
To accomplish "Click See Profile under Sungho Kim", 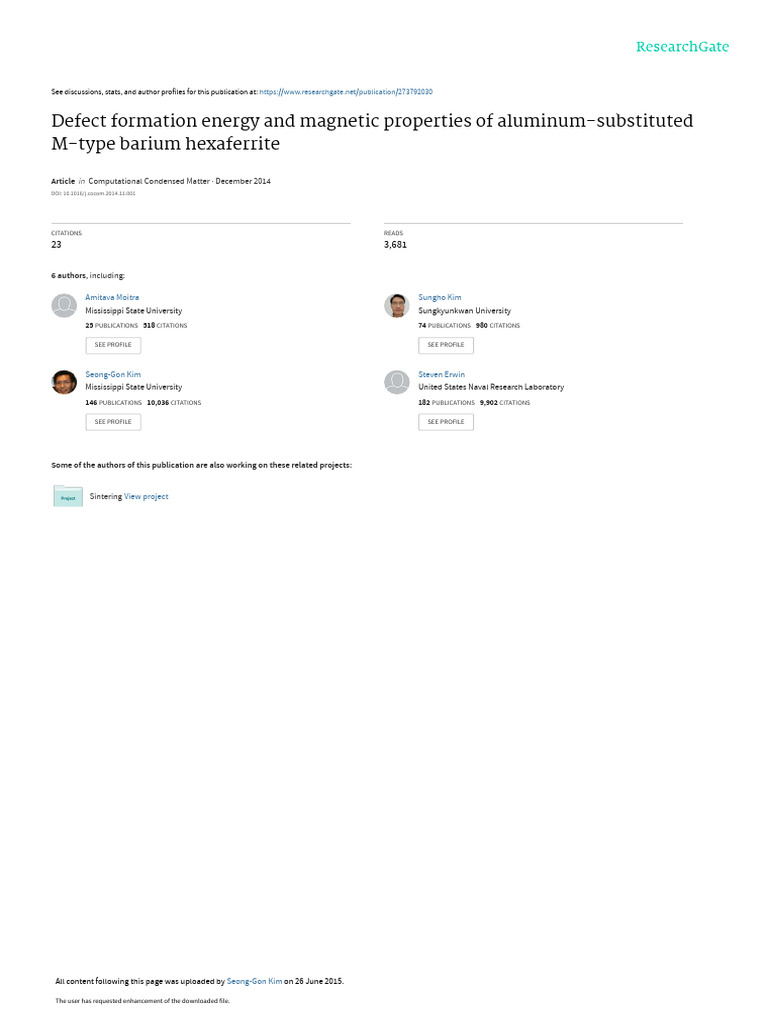I will tap(446, 345).
